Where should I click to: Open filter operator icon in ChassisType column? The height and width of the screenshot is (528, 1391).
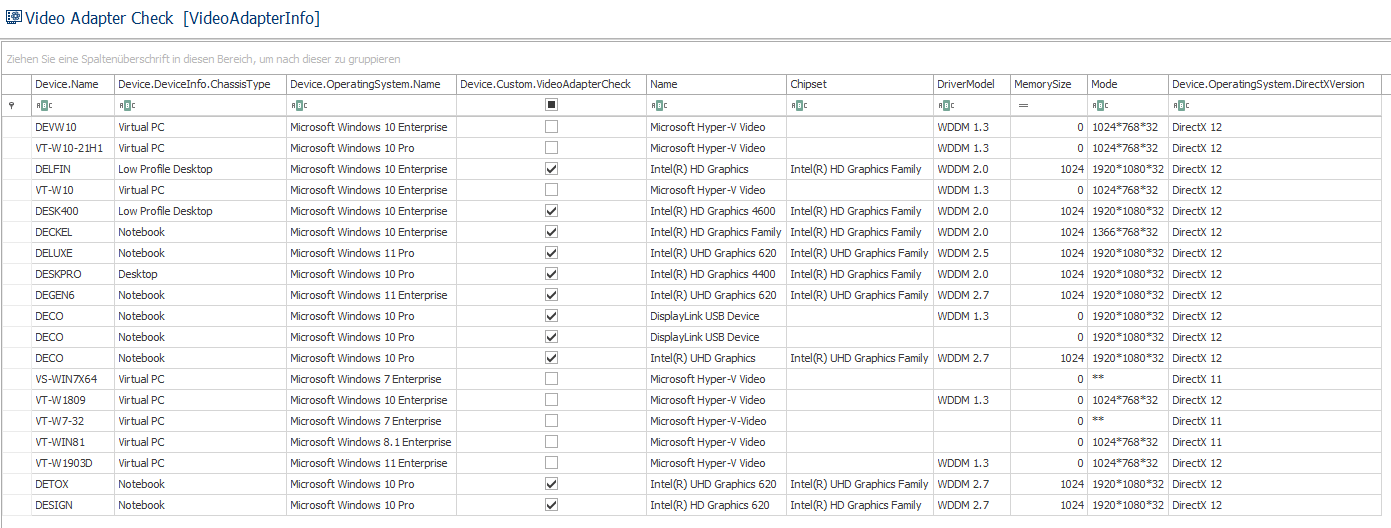[126, 105]
